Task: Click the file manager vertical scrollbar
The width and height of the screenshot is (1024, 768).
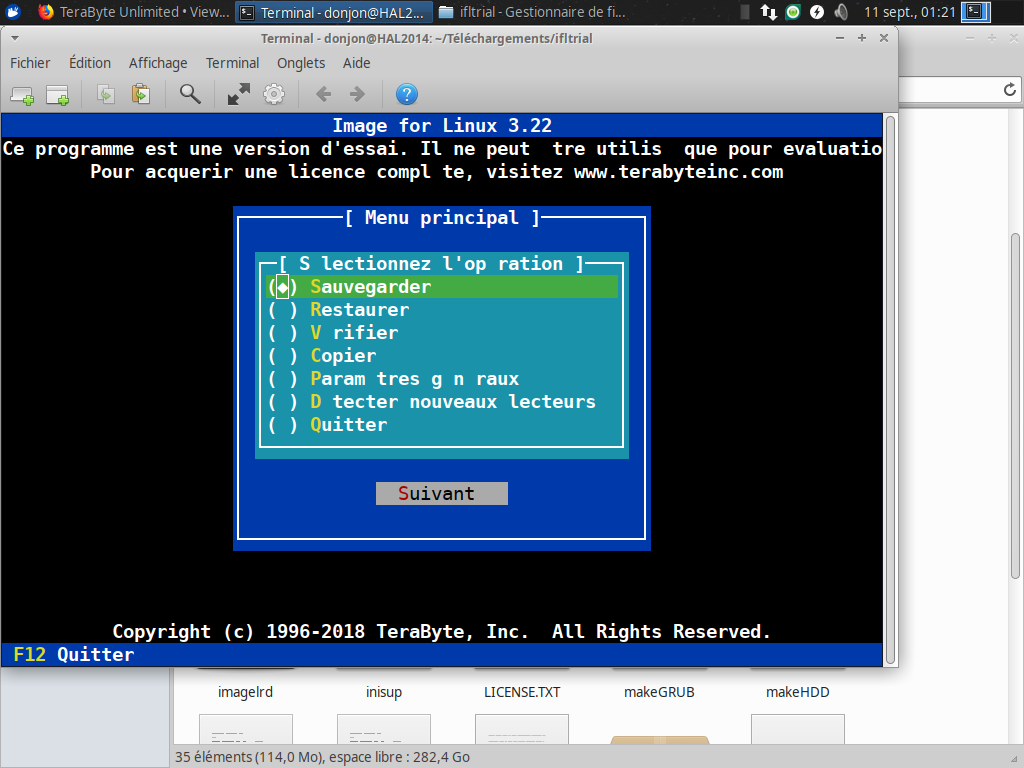Action: [x=1016, y=405]
